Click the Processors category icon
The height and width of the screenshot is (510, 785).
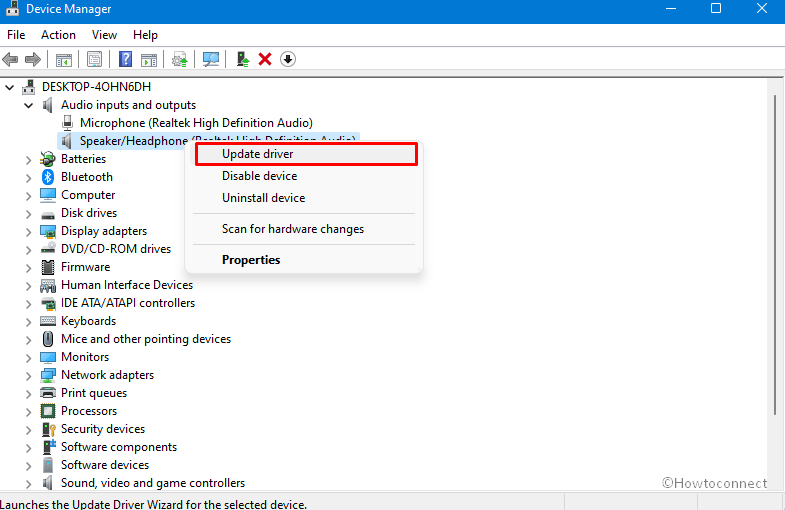pos(48,411)
